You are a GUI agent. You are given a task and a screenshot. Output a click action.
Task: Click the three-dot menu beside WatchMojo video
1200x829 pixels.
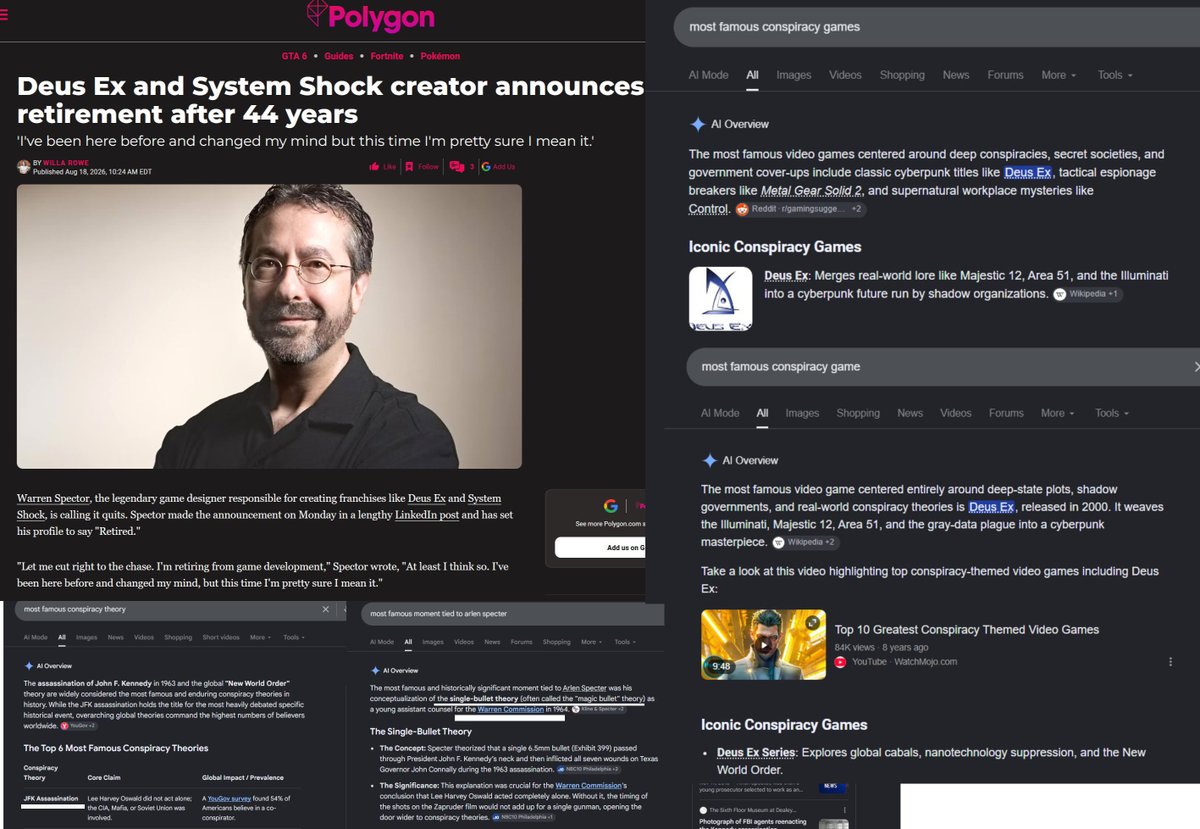[x=1170, y=661]
